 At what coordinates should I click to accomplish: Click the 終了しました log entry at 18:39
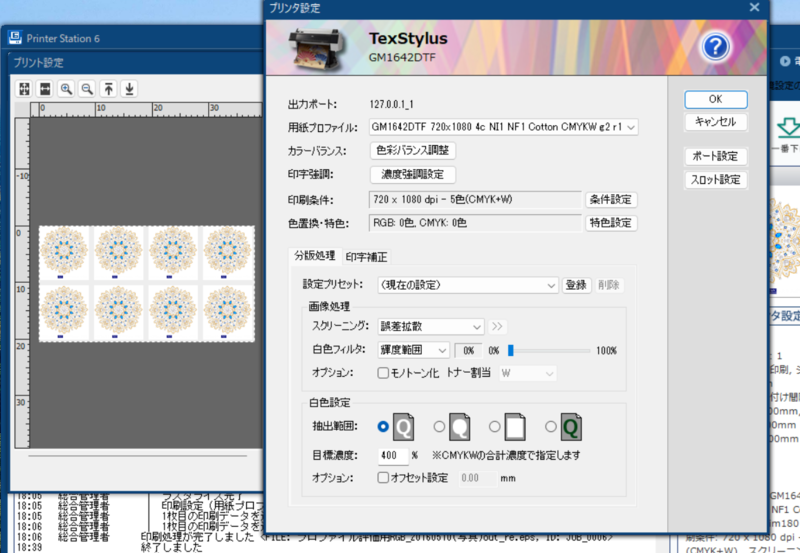pos(171,547)
